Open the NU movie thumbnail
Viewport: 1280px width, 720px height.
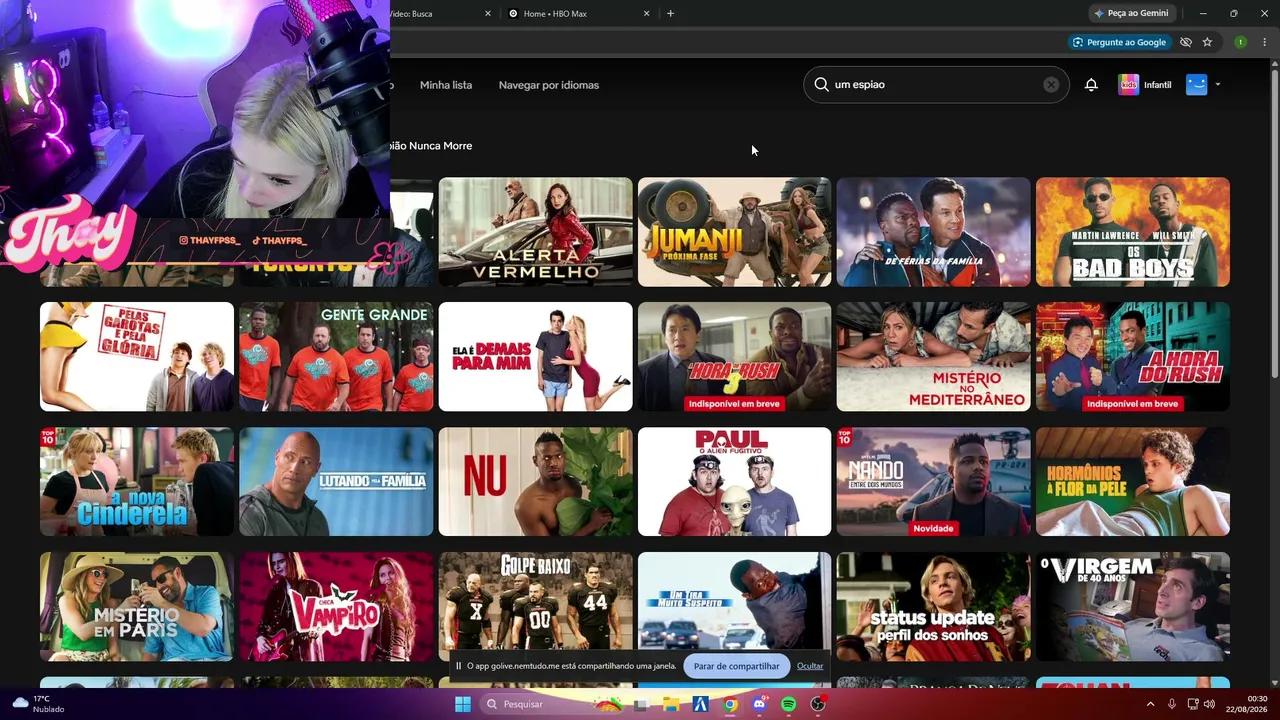[535, 482]
